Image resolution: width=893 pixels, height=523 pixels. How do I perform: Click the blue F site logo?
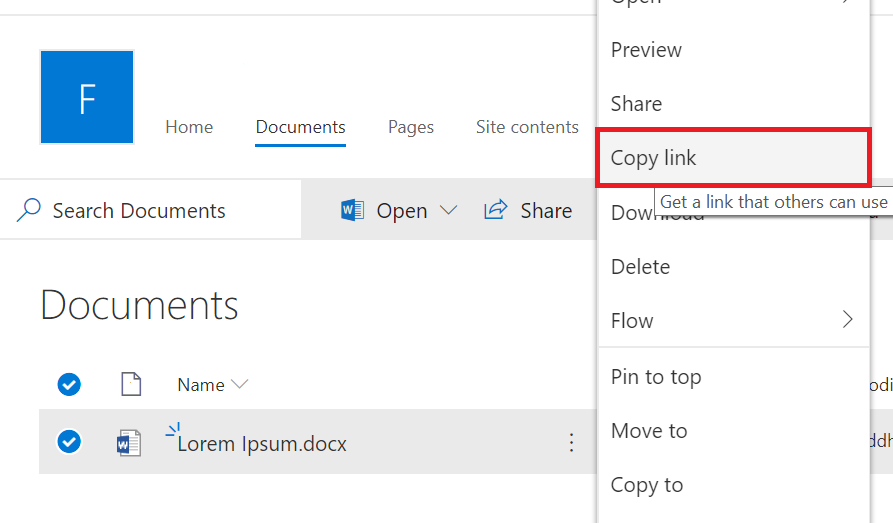click(x=87, y=97)
